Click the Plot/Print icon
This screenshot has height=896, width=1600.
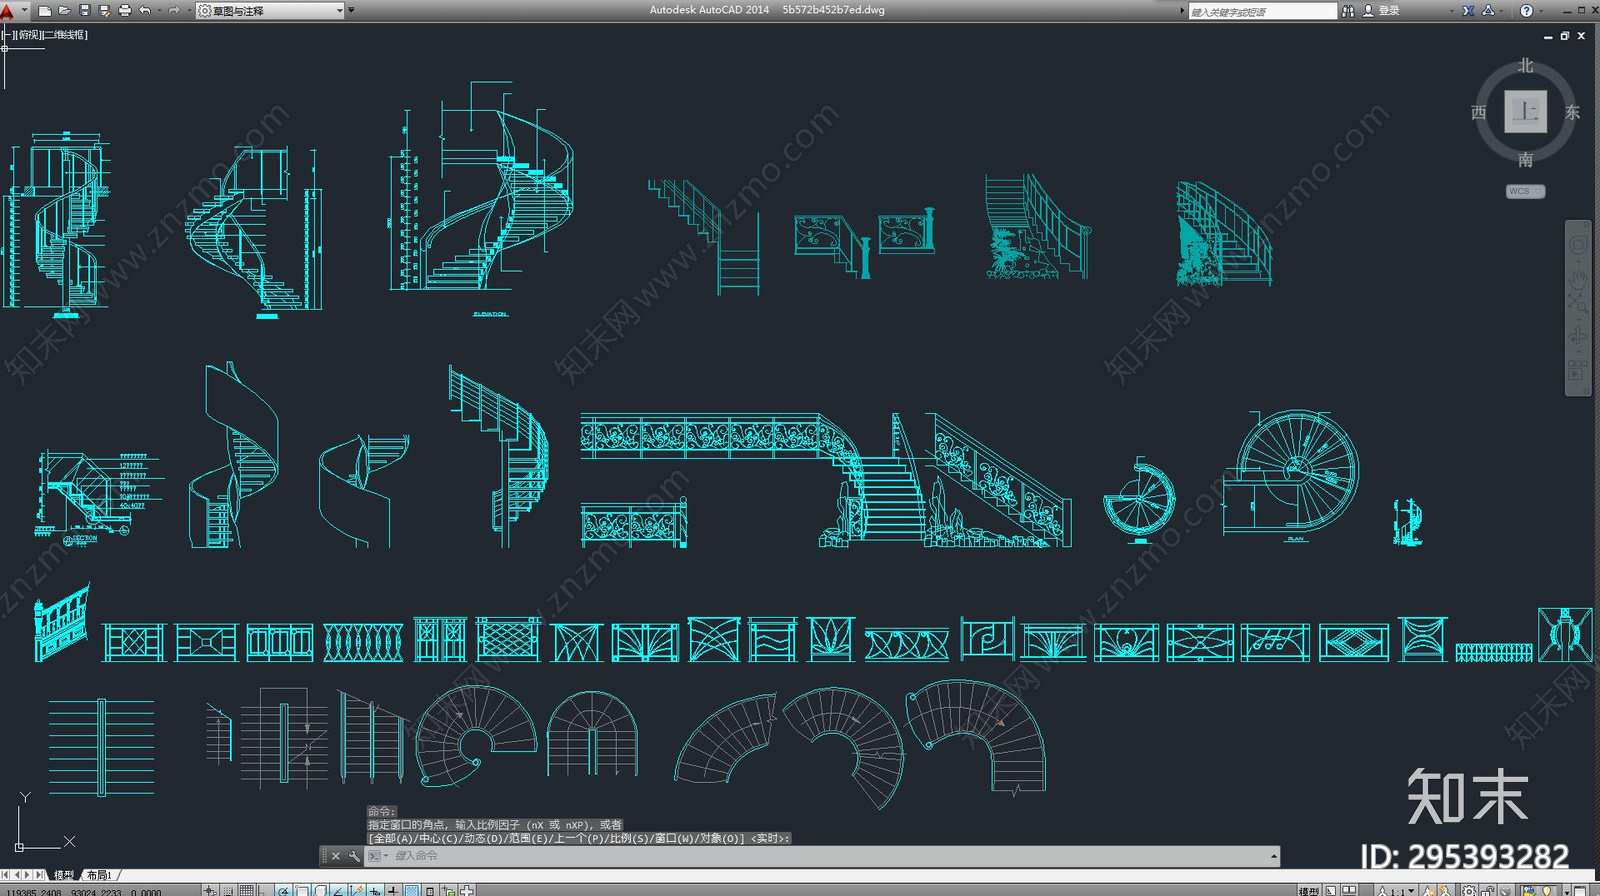point(125,11)
